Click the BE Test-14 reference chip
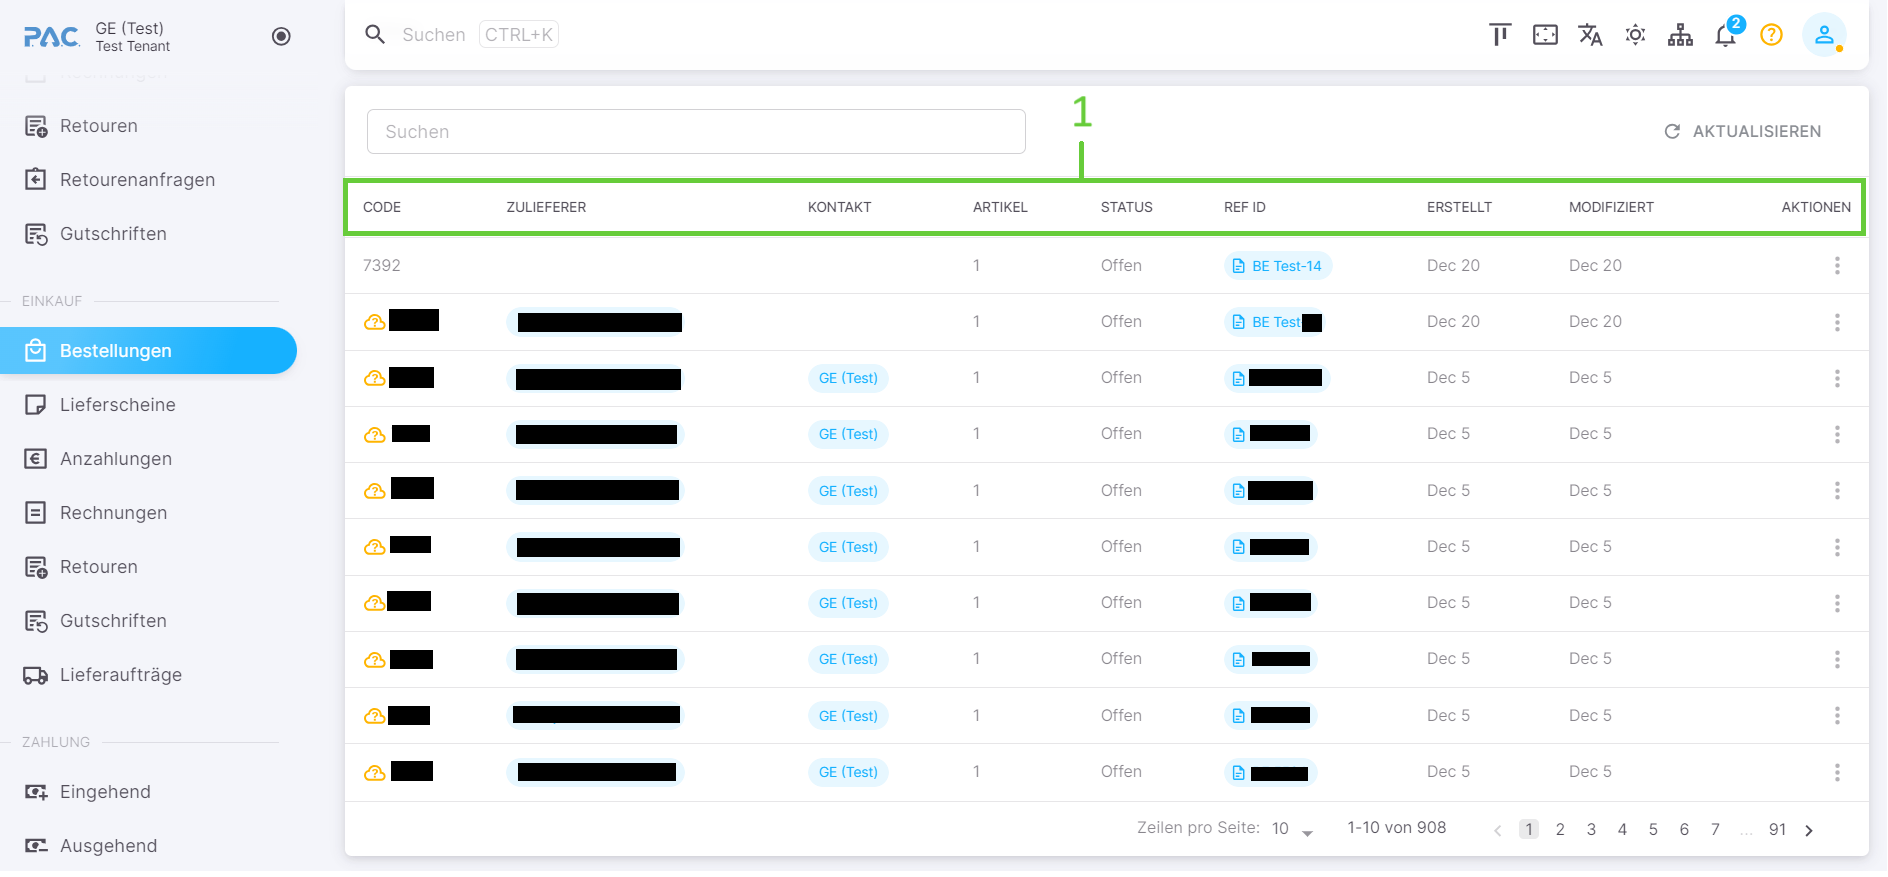The image size is (1888, 877). [x=1278, y=266]
